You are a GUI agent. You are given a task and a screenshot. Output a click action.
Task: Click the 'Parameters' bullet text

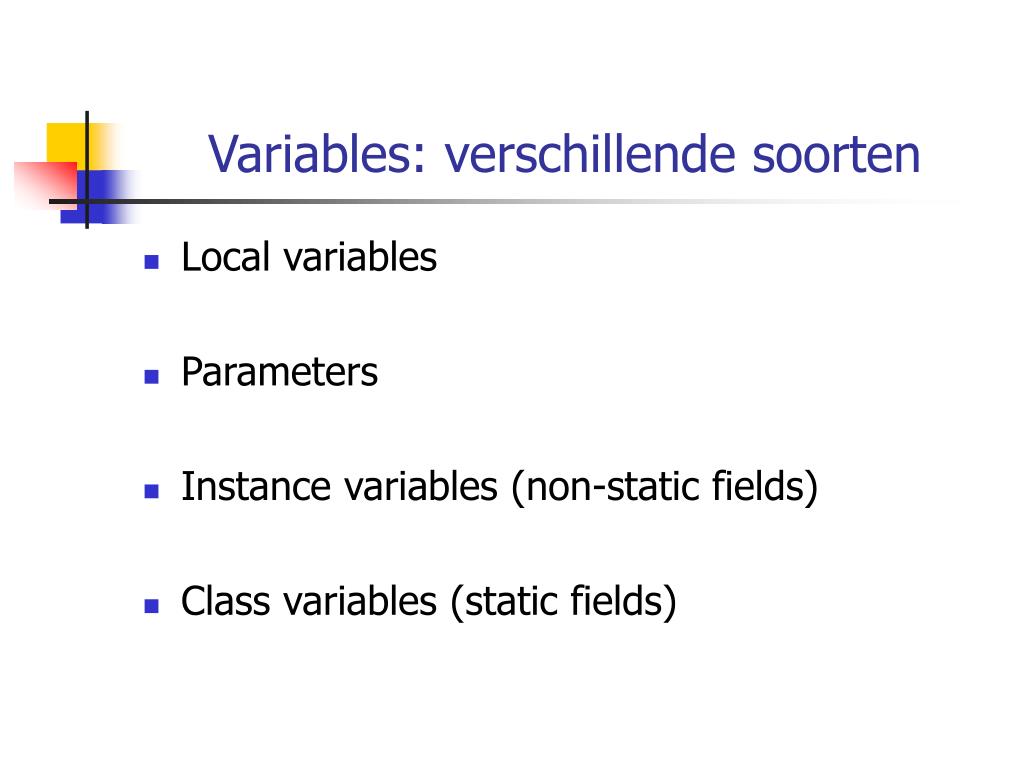click(280, 372)
